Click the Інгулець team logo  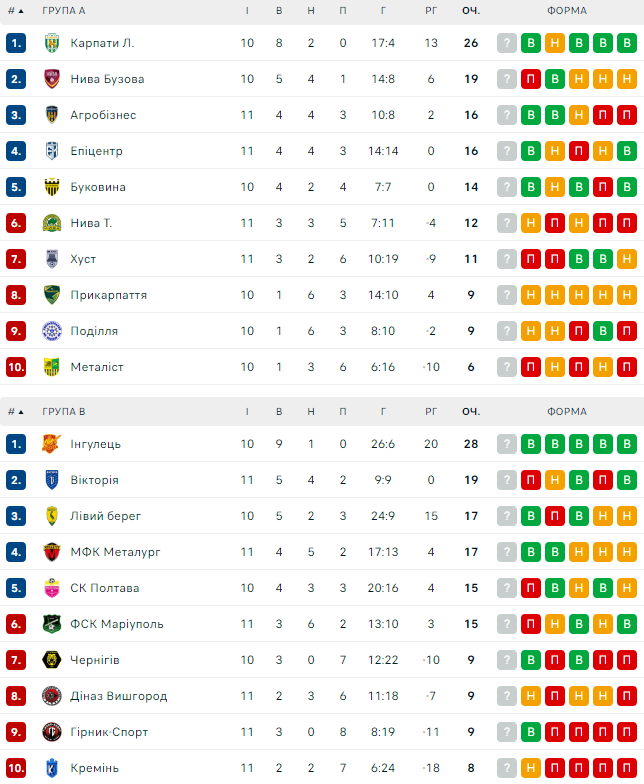pyautogui.click(x=52, y=444)
